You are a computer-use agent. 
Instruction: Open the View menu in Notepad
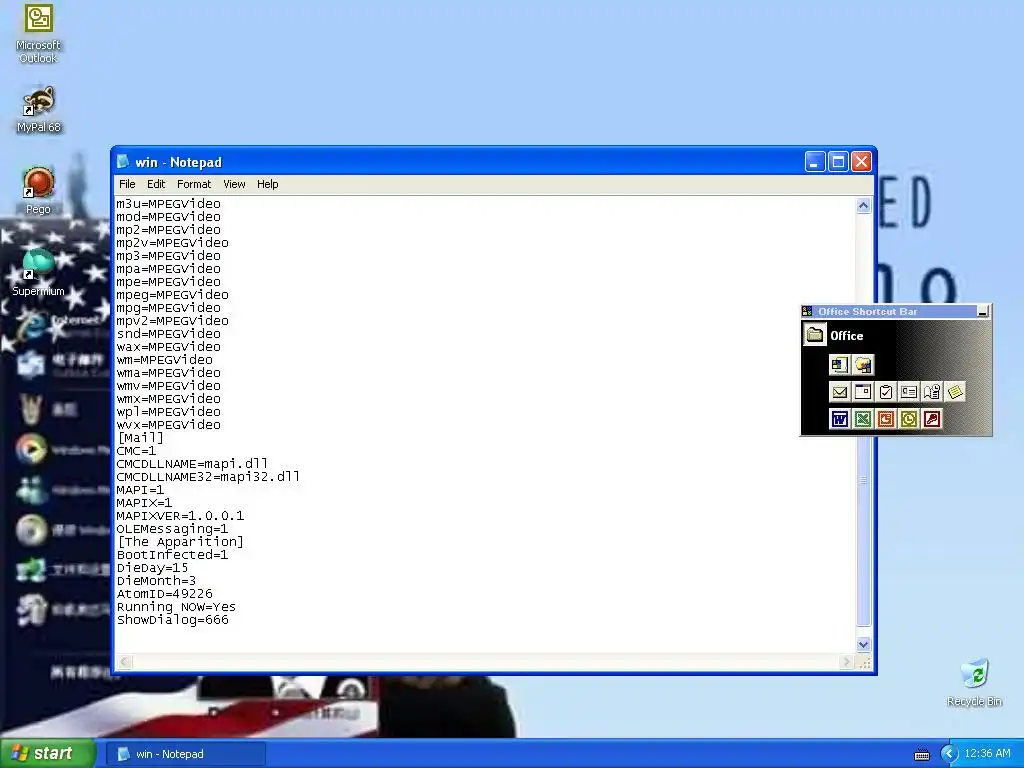(234, 184)
